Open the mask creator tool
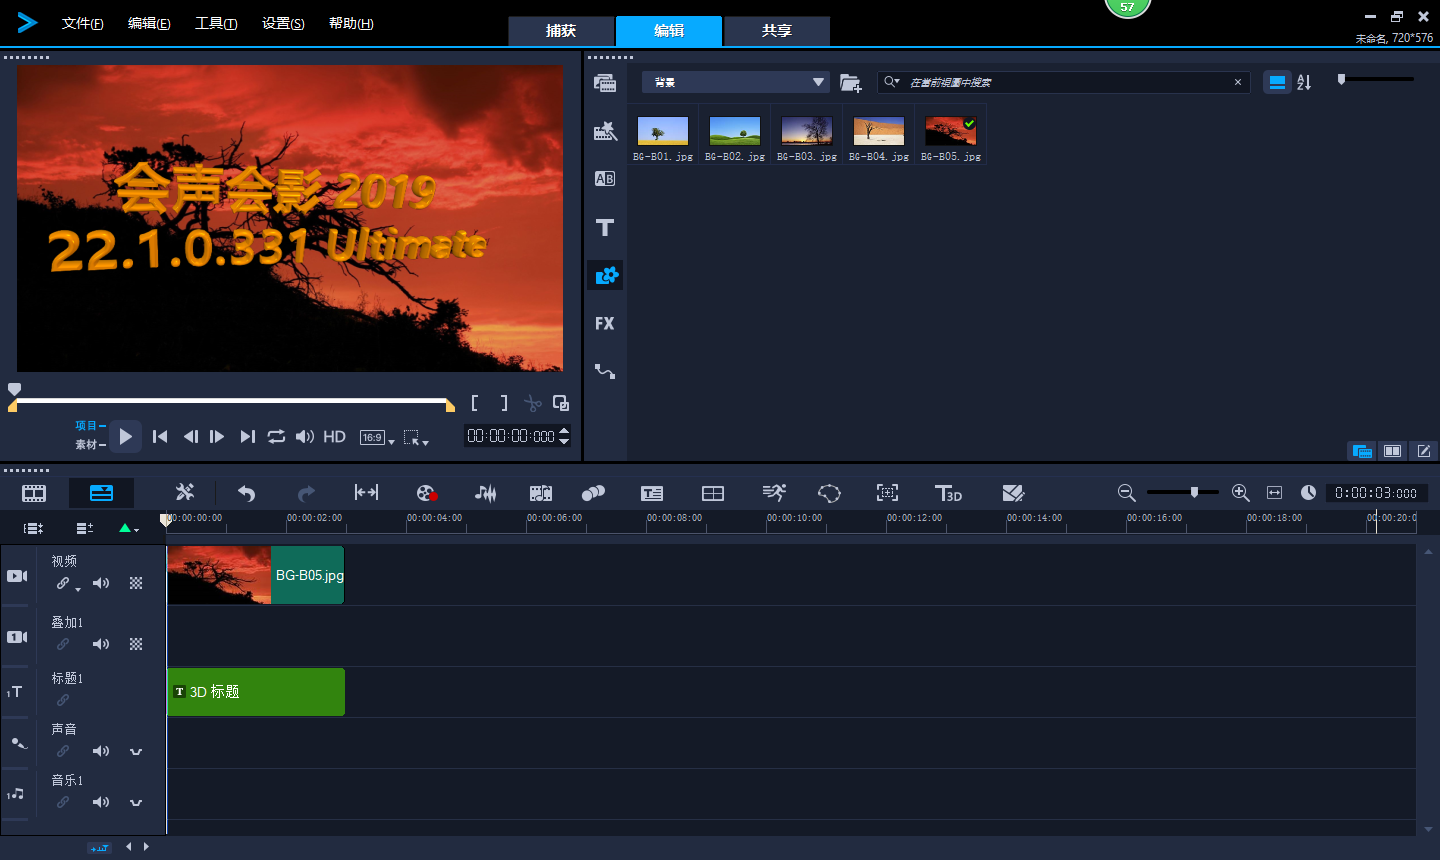Screen dimensions: 1440x860 (x=829, y=493)
